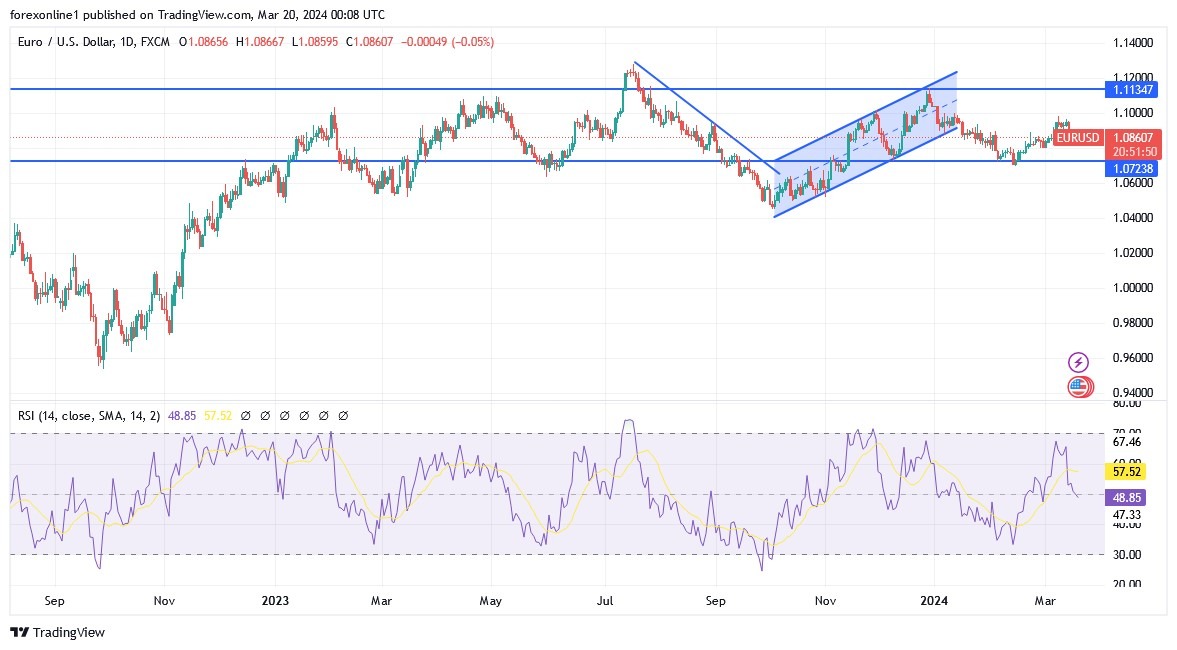Click the TradingView logo in the corner

point(58,632)
